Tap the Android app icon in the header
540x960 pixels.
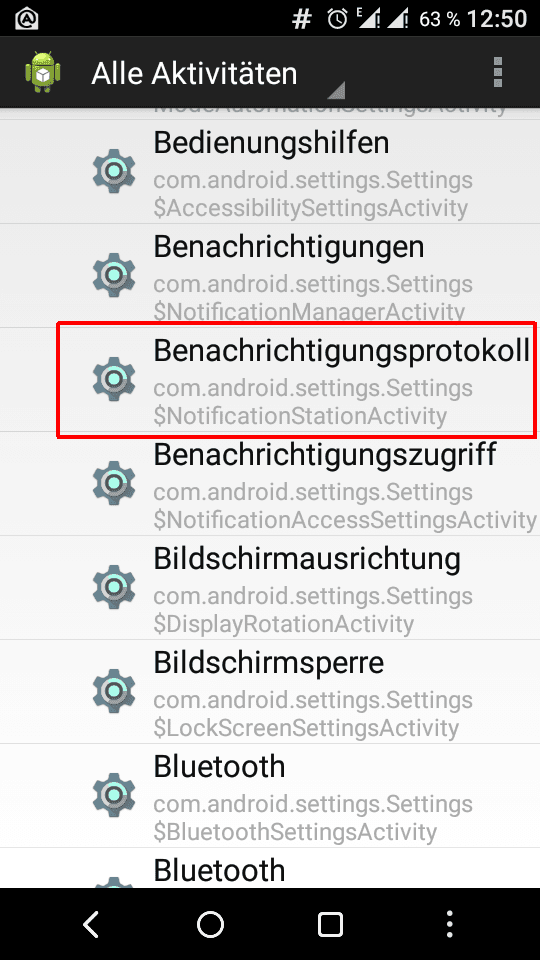pos(43,72)
